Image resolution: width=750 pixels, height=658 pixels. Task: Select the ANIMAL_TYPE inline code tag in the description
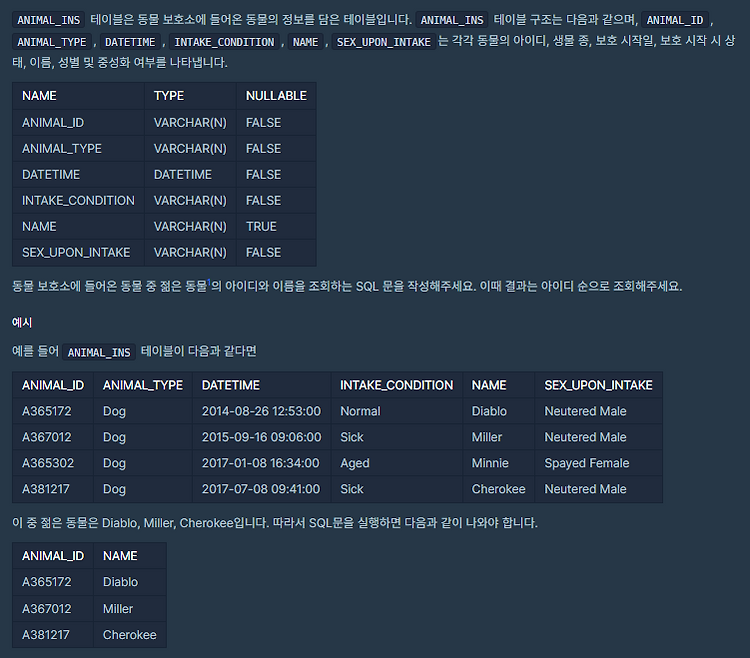point(52,42)
